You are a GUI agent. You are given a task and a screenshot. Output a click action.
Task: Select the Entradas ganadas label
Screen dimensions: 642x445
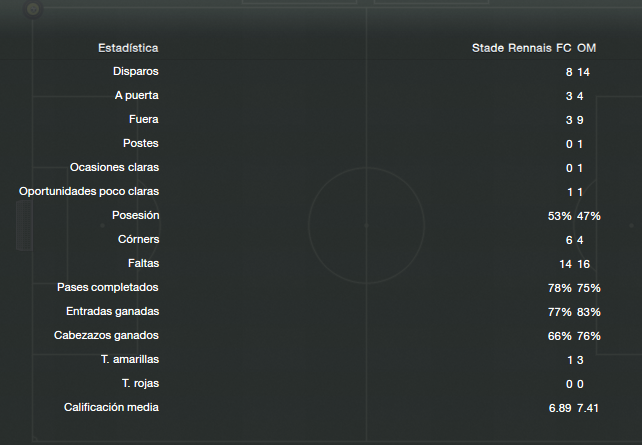tap(113, 312)
